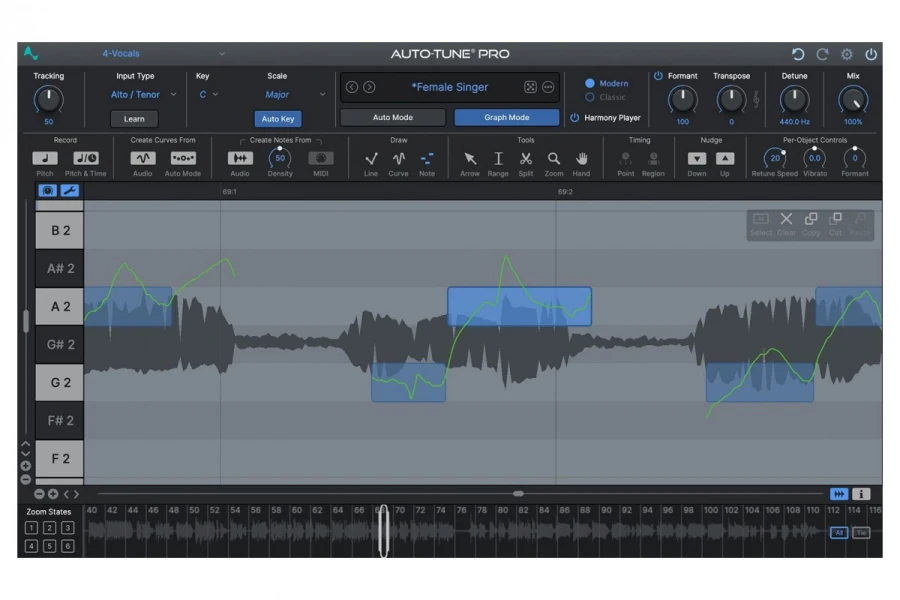This screenshot has width=900, height=600.
Task: Create curves from Audio icon
Action: pos(142,158)
